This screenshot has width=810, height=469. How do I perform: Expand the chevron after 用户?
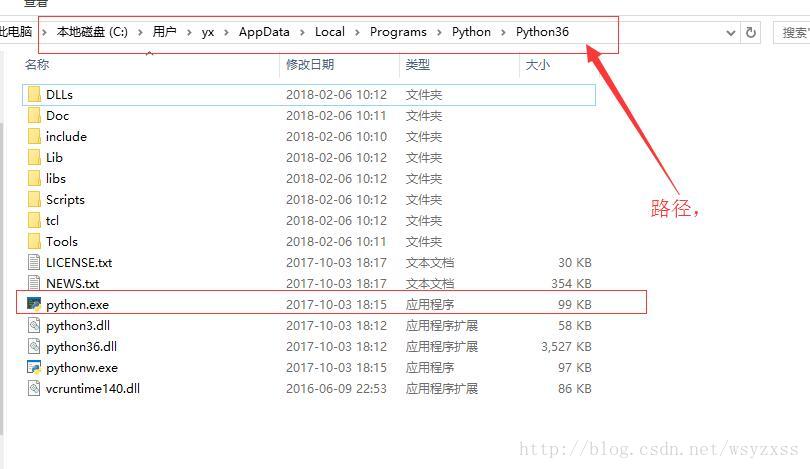[189, 33]
